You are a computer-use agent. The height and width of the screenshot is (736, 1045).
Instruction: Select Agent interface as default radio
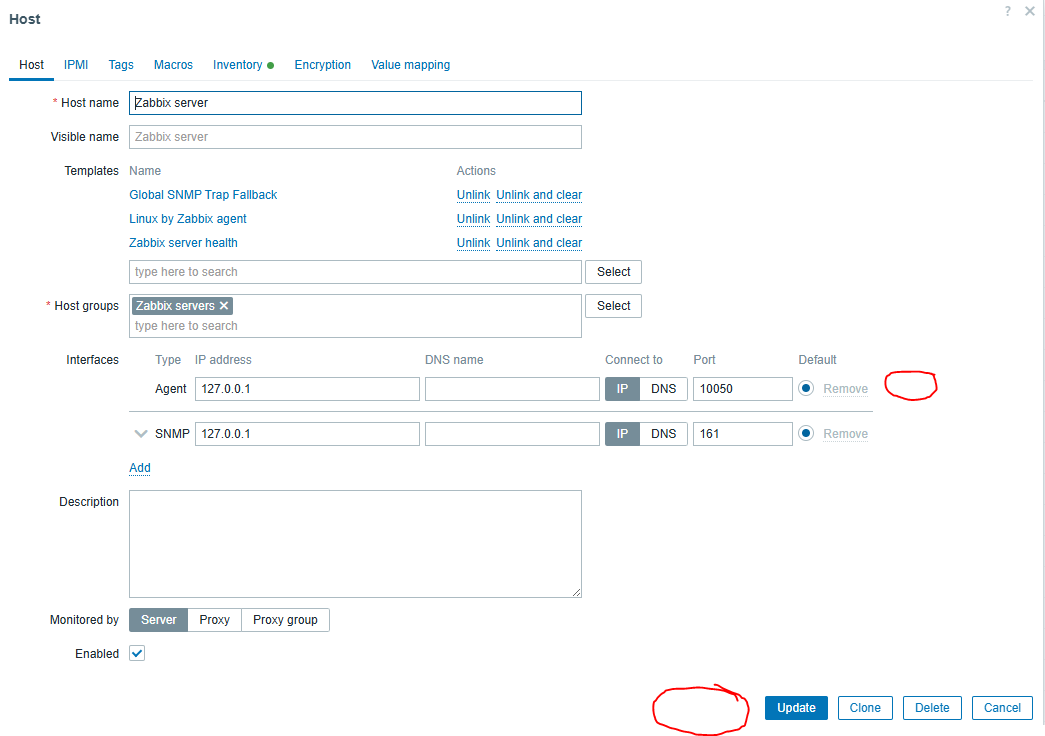point(806,389)
